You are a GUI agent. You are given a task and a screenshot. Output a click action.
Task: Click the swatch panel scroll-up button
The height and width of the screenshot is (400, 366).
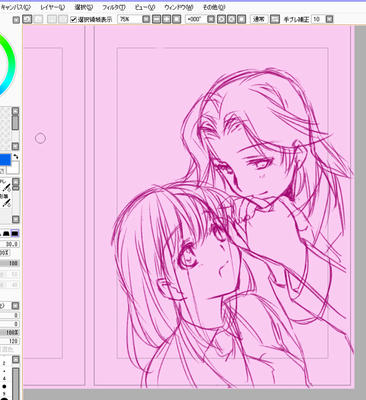pos(15,111)
